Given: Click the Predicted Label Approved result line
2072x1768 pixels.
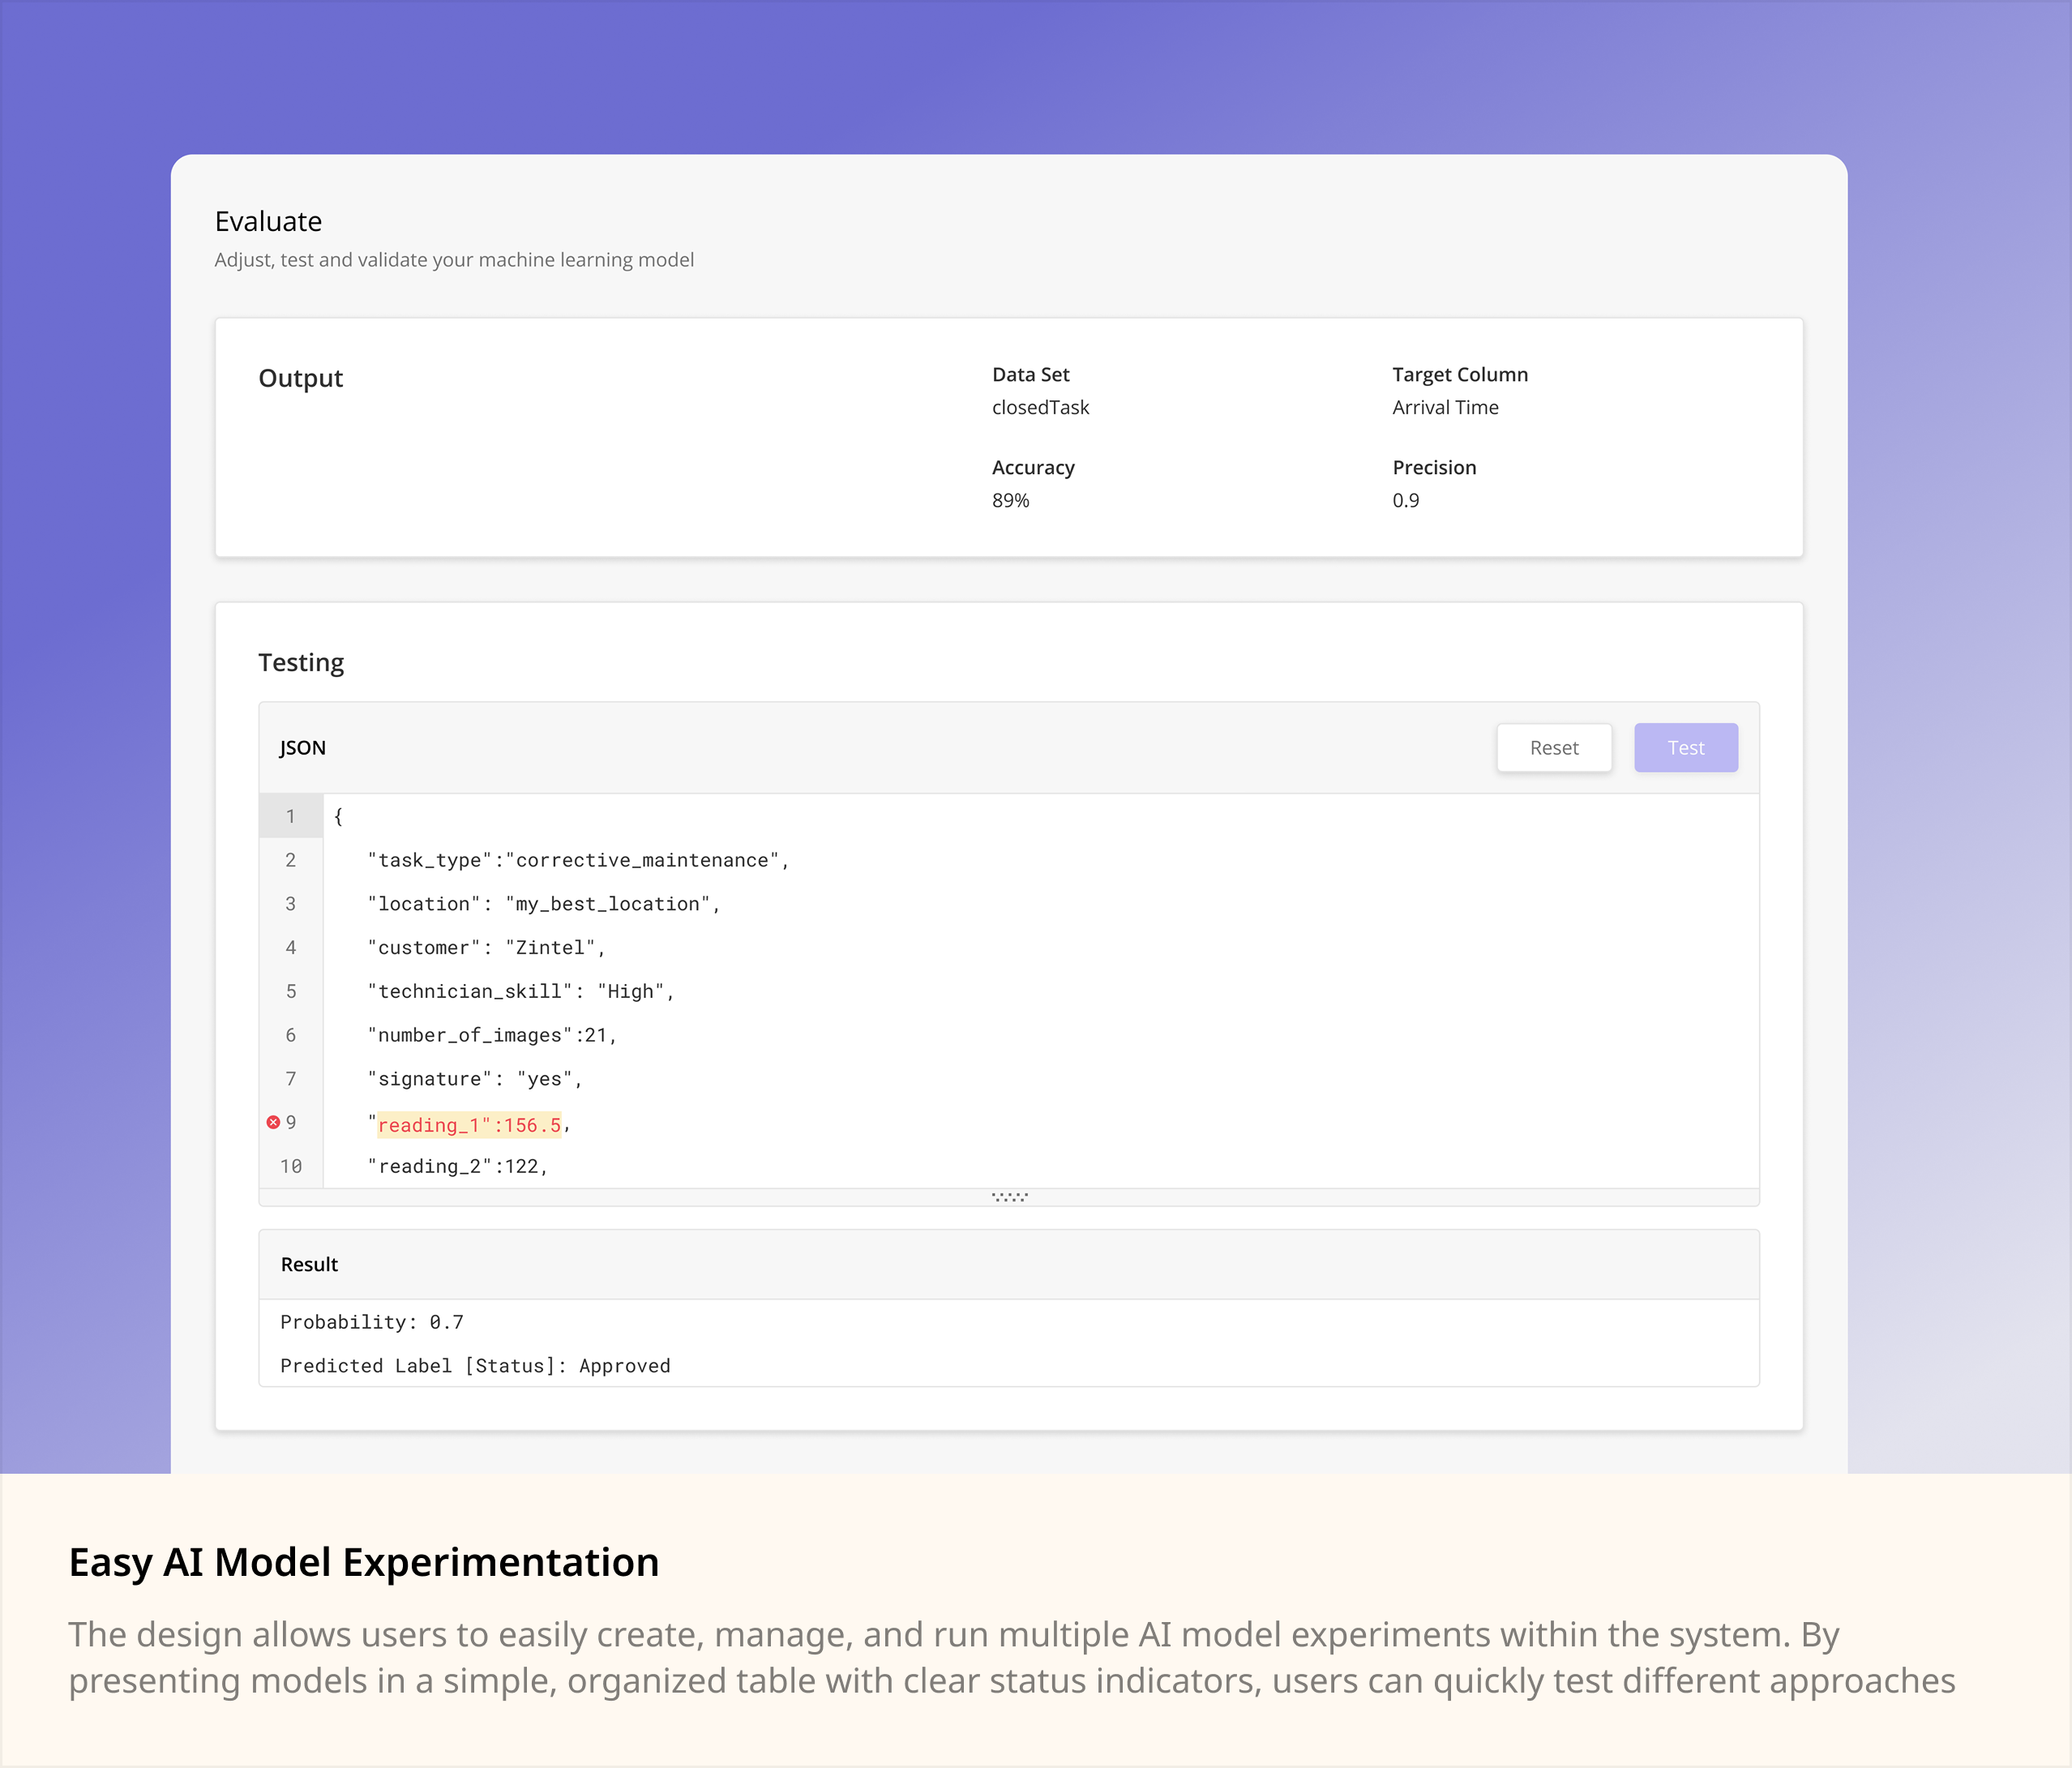Looking at the screenshot, I should point(475,1366).
